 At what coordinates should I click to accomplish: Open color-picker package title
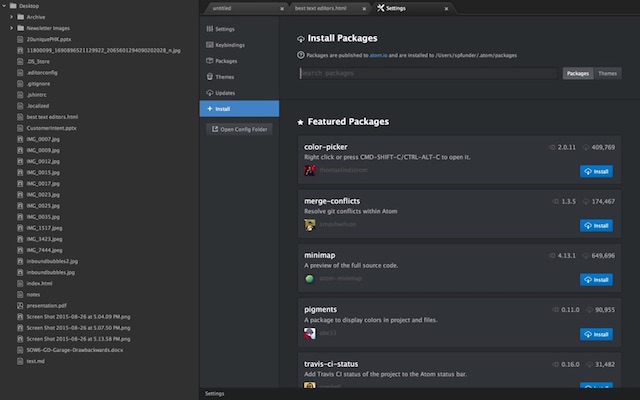[x=326, y=147]
